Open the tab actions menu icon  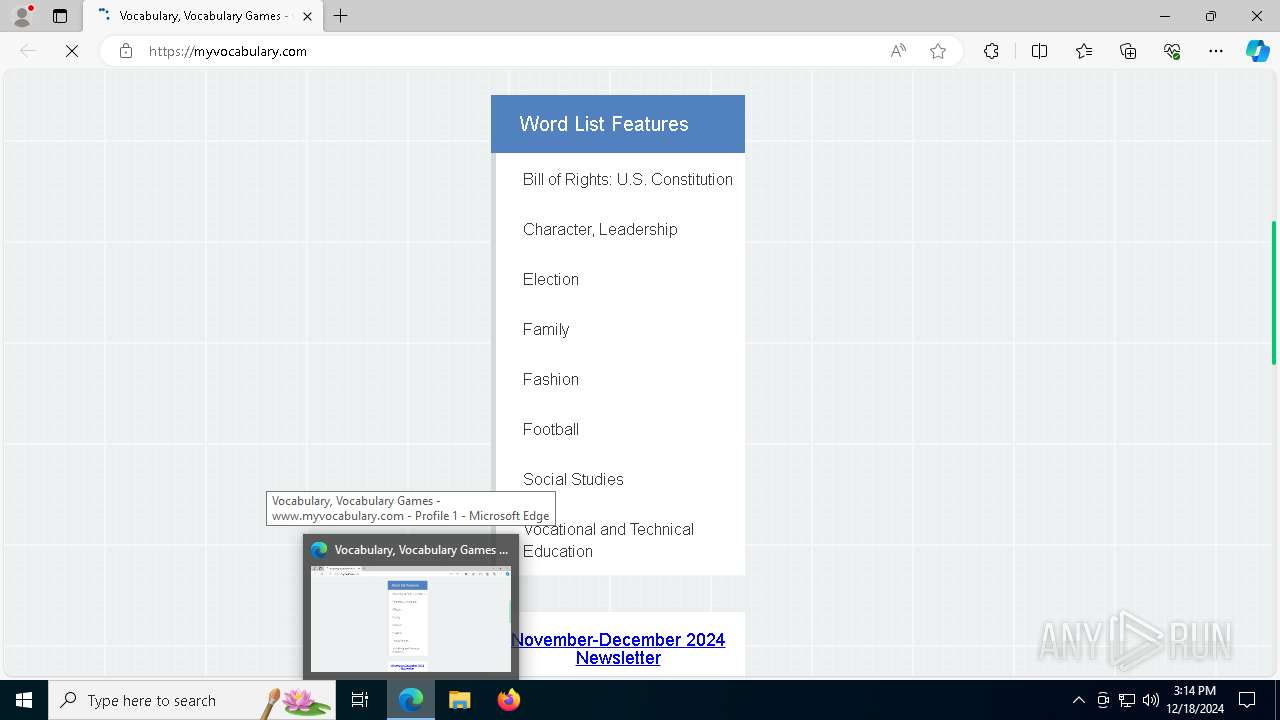click(60, 16)
